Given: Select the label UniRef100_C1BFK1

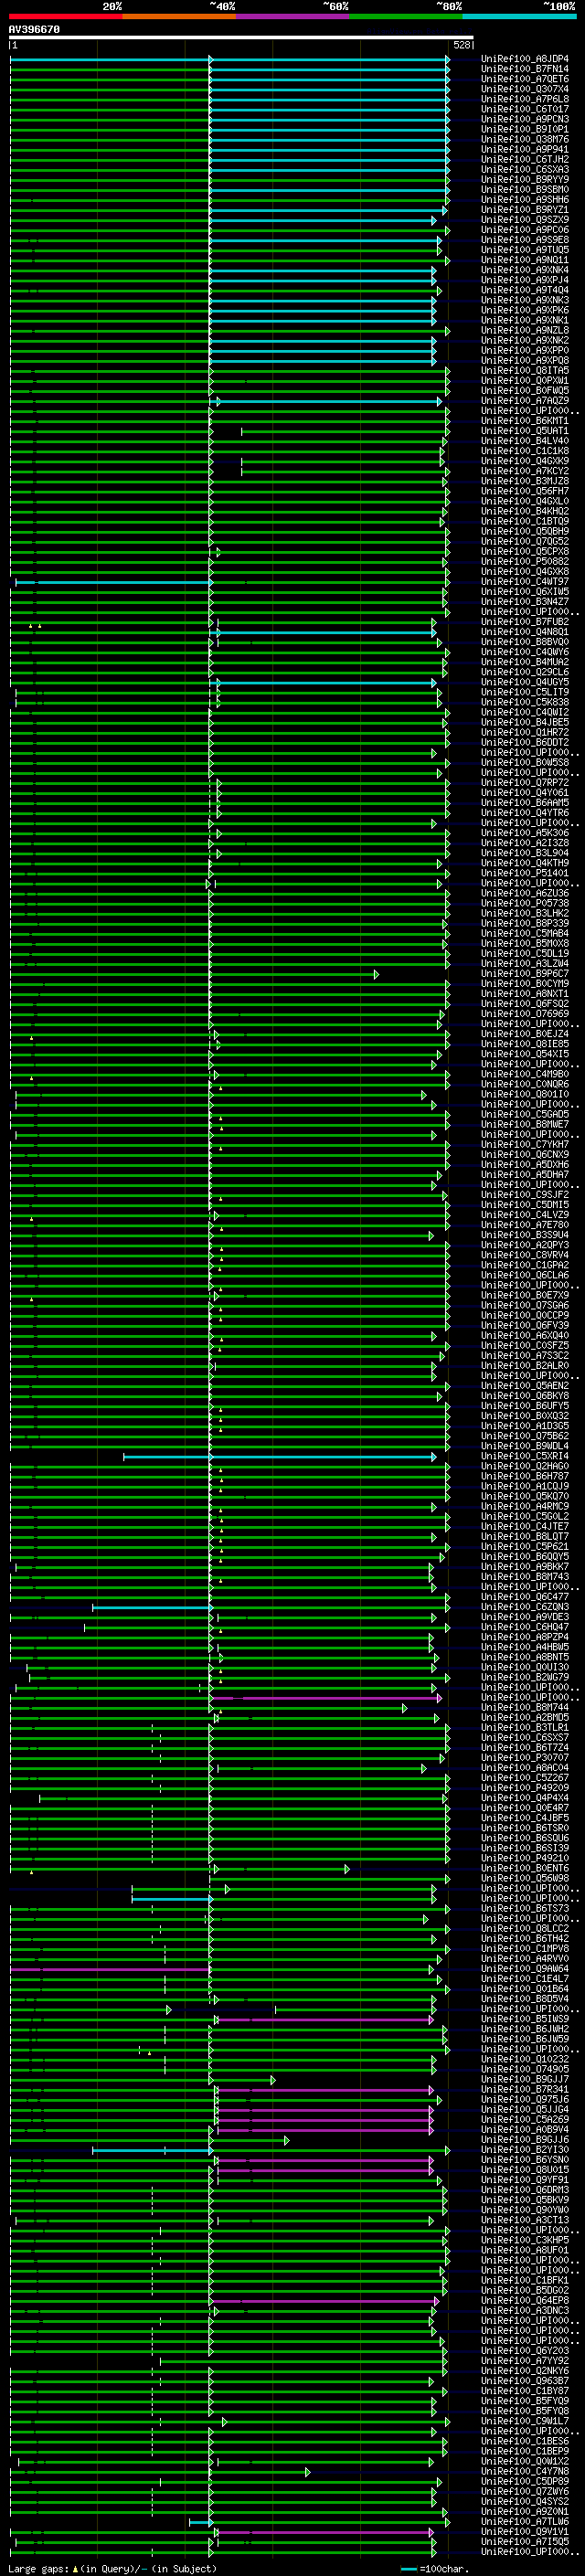Looking at the screenshot, I should 525,2282.
